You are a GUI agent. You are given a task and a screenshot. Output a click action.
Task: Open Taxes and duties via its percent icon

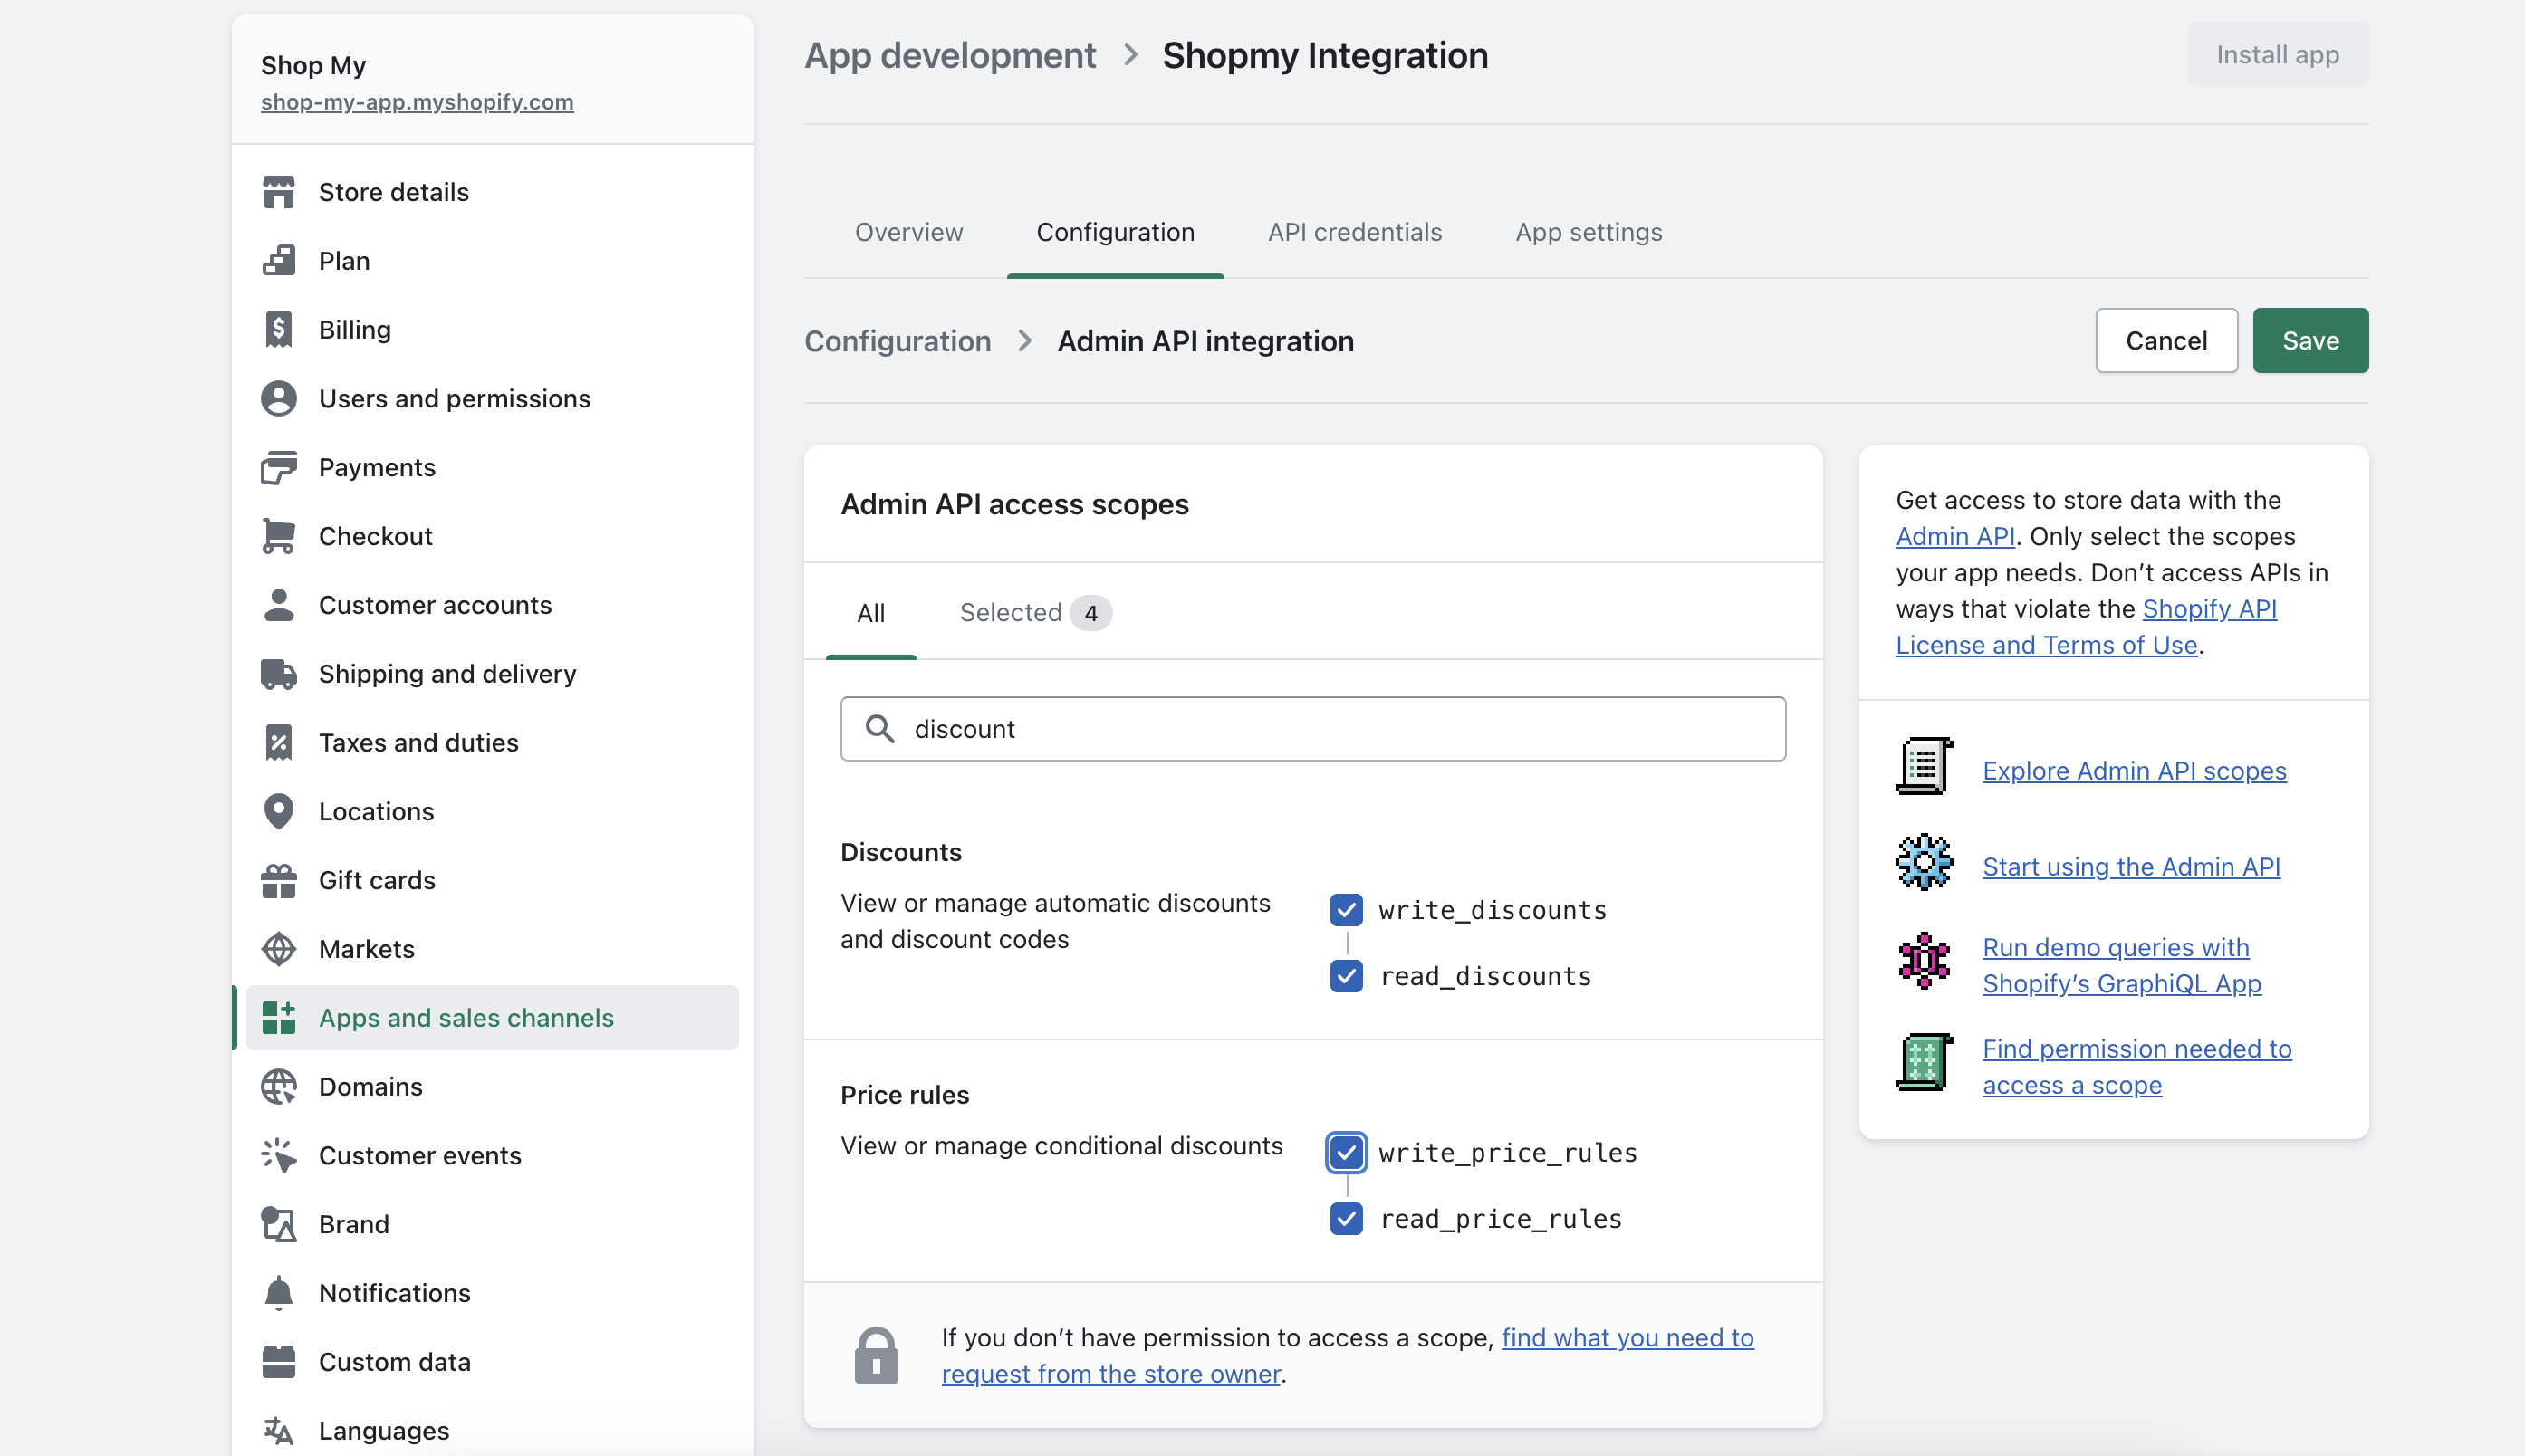[x=278, y=742]
